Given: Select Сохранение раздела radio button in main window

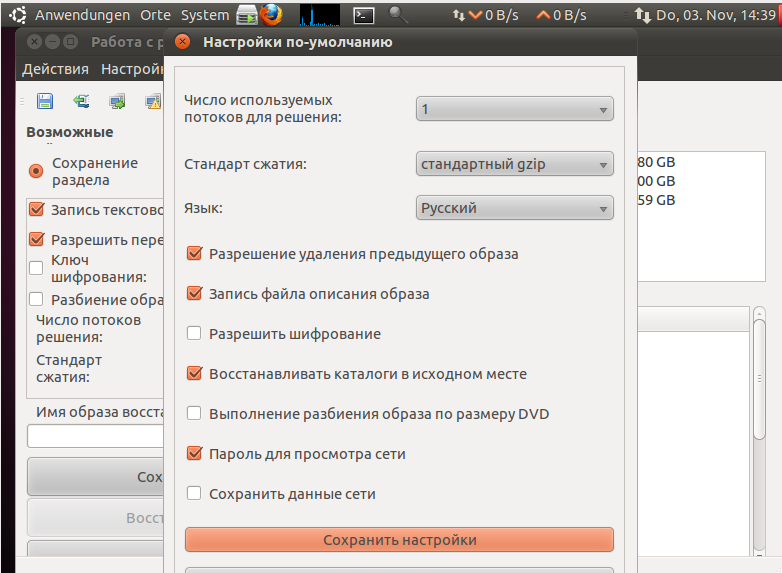Looking at the screenshot, I should 36,171.
